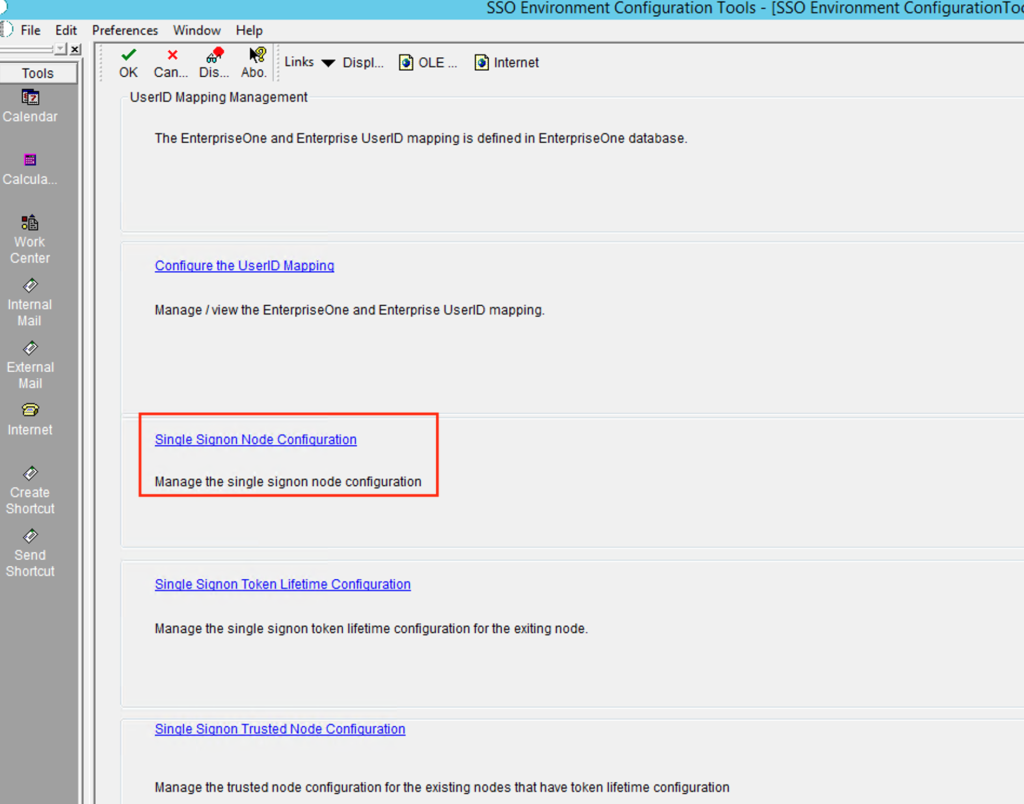Click the Displ... toolbar item
Screen dimensions: 1024x804
point(363,63)
